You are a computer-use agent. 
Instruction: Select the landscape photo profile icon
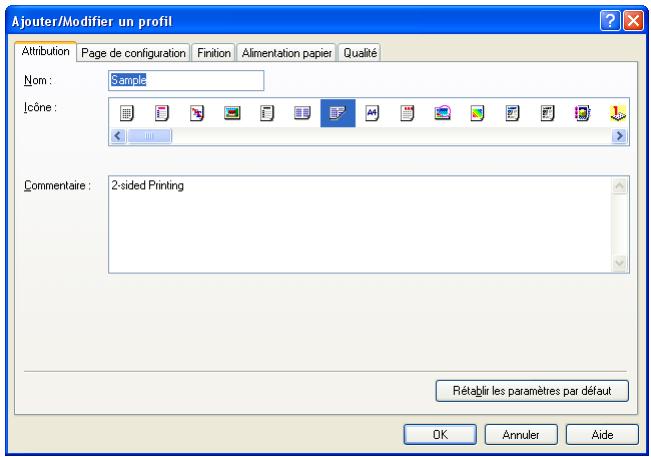pyautogui.click(x=232, y=113)
